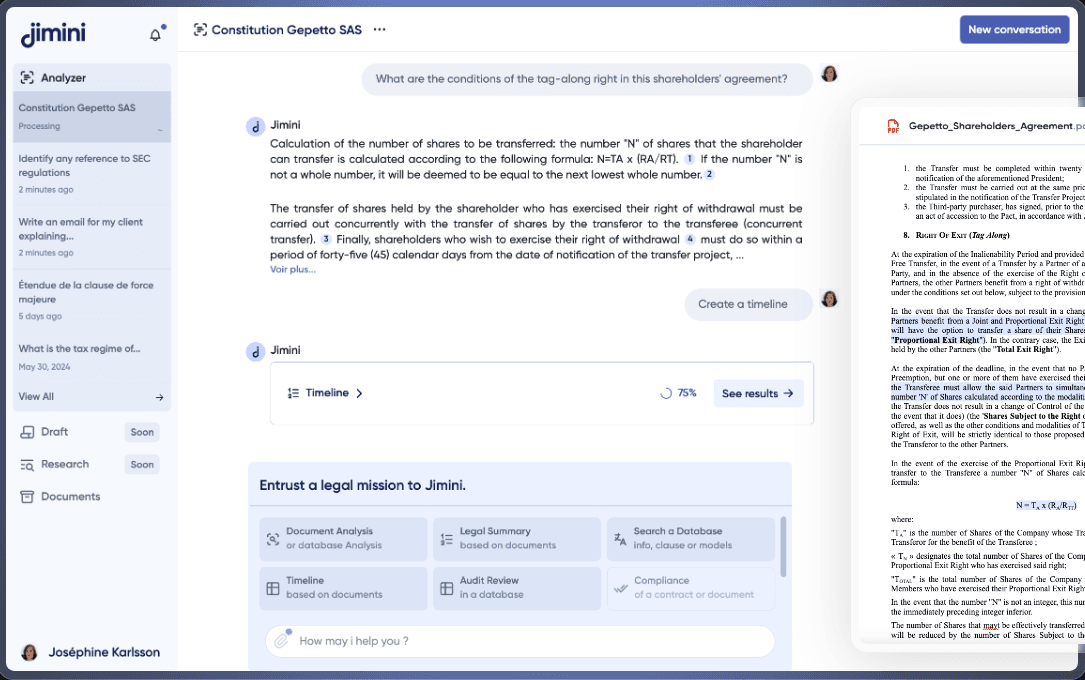Screen dimensions: 1085x680
Task: Choose the Compliance mission card
Action: (691, 589)
